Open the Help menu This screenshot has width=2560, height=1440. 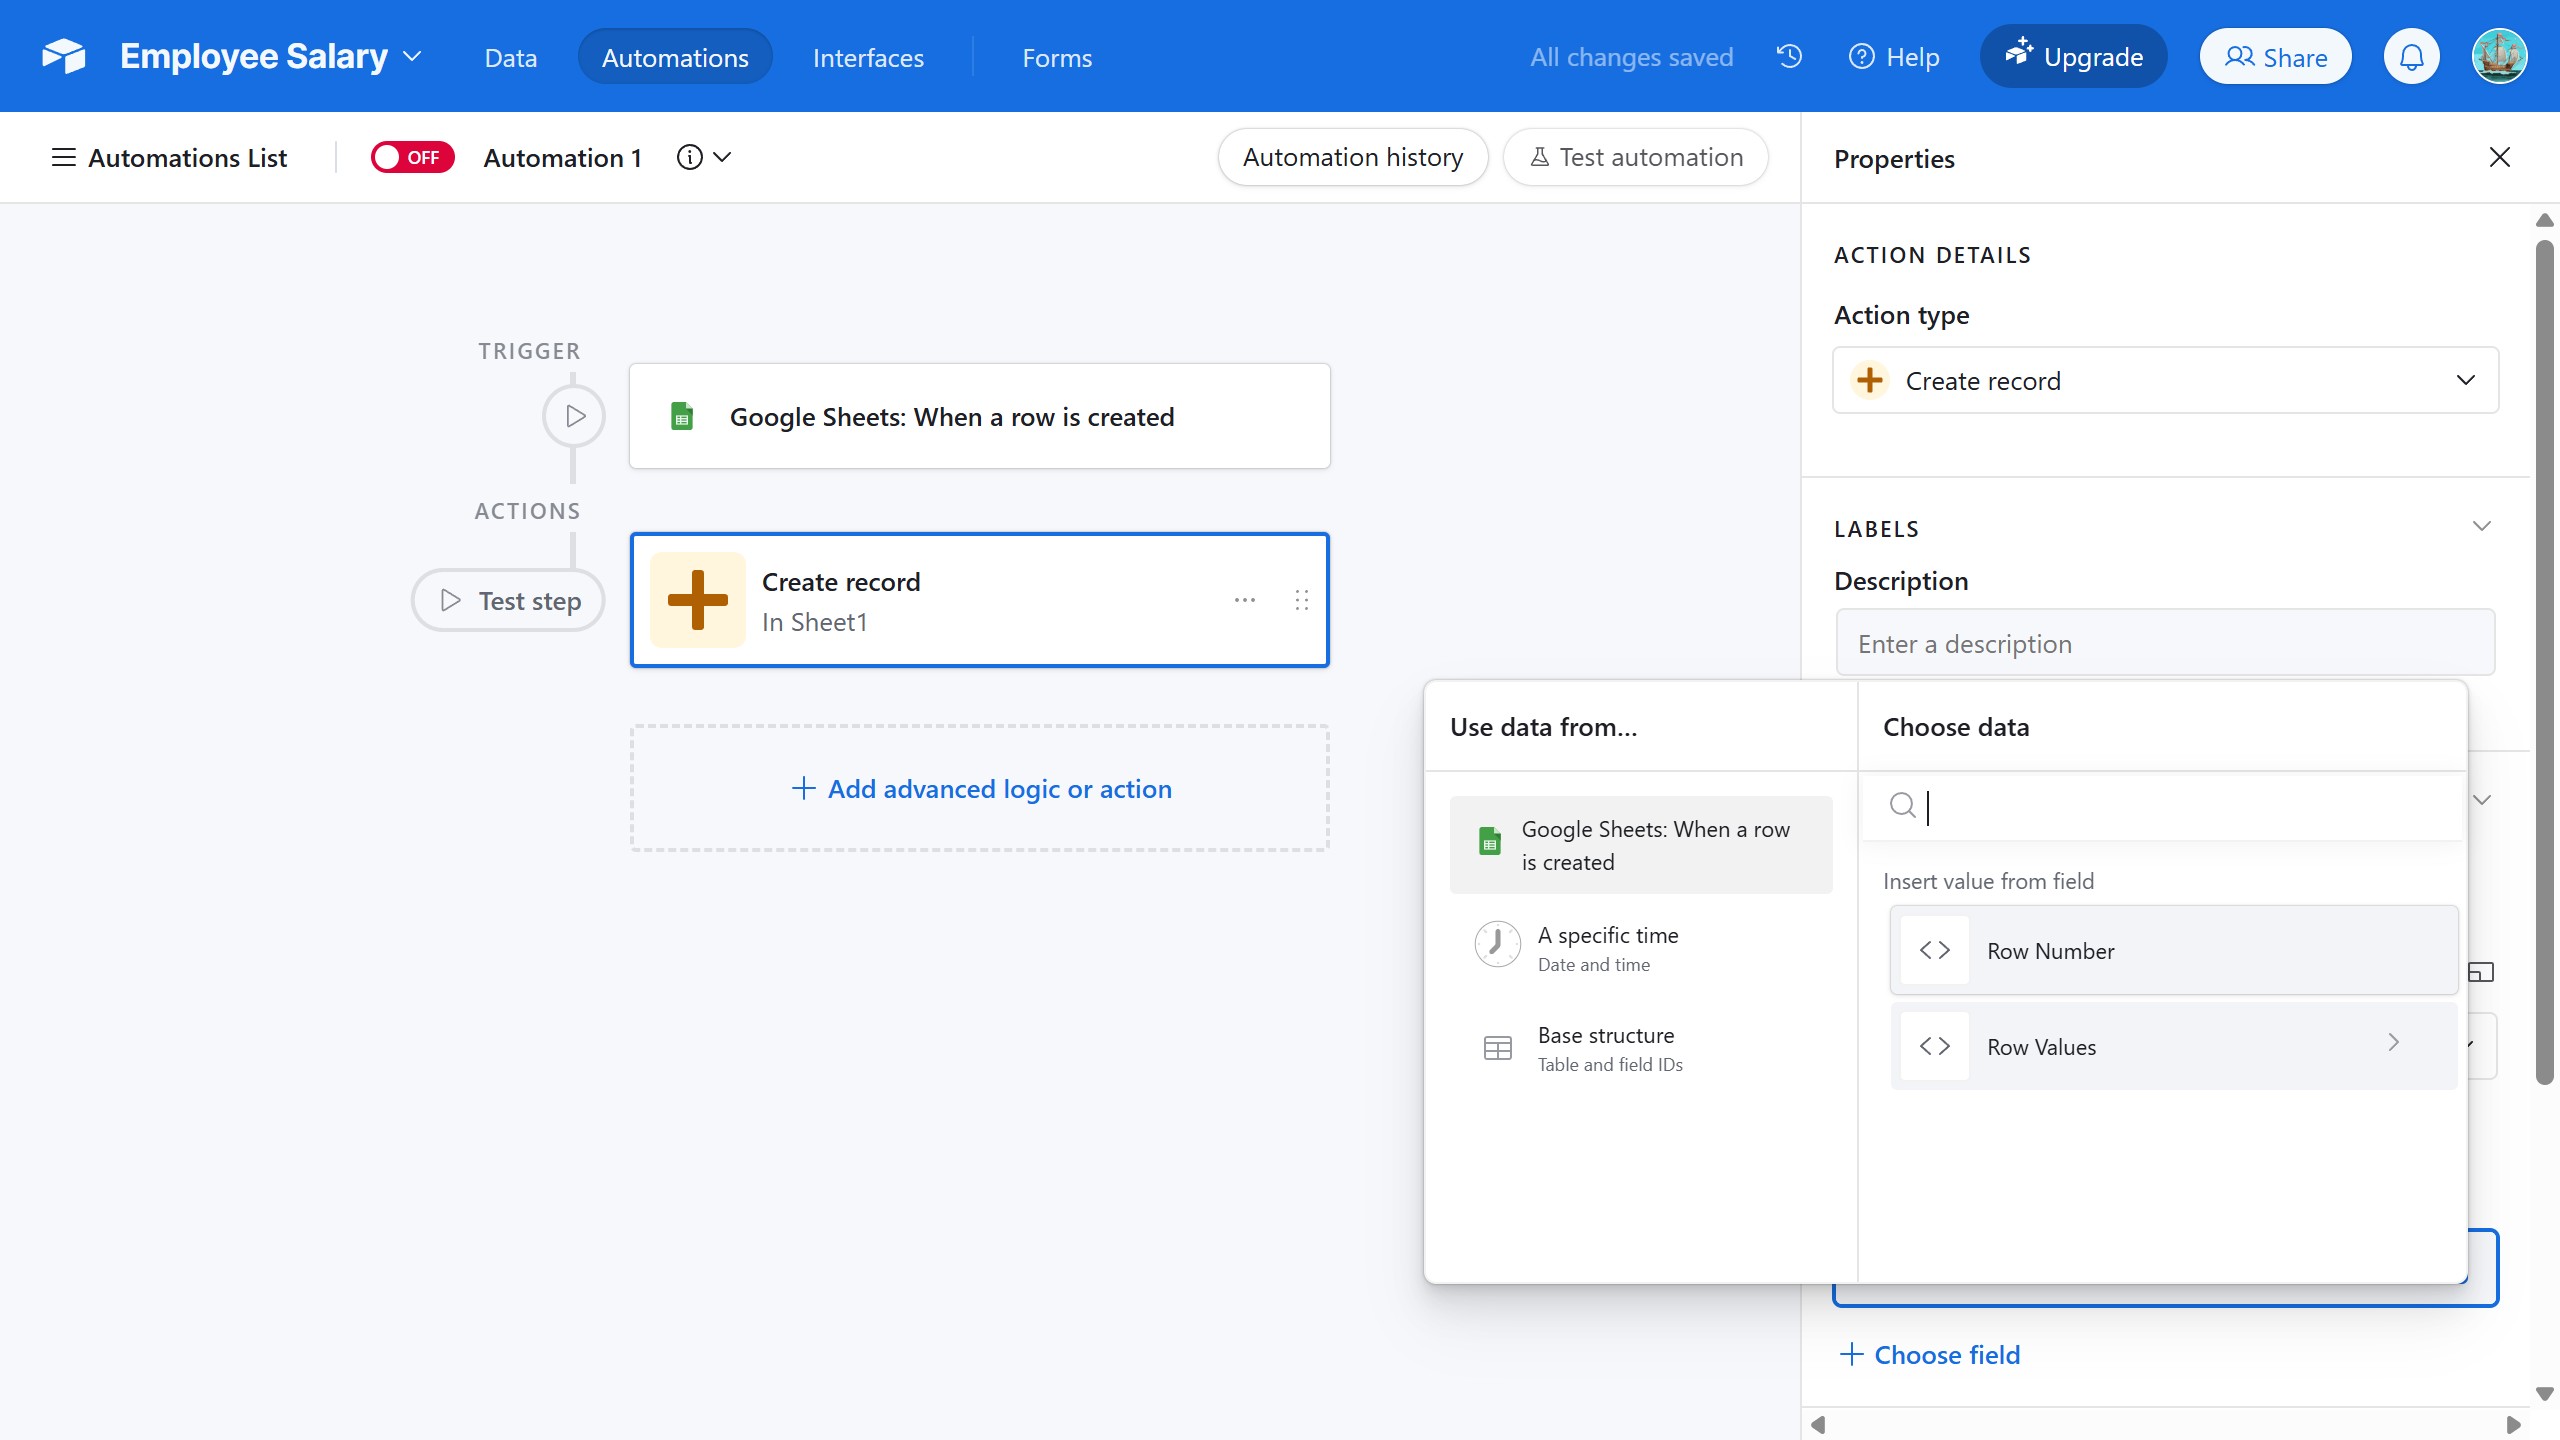tap(1894, 57)
